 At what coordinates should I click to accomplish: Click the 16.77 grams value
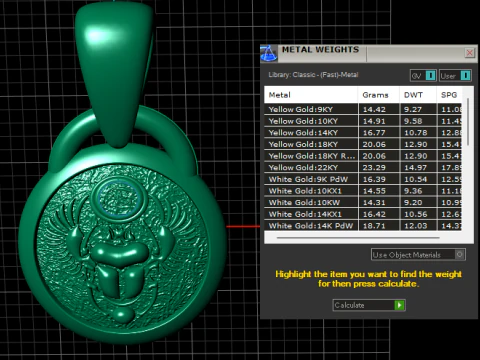374,133
